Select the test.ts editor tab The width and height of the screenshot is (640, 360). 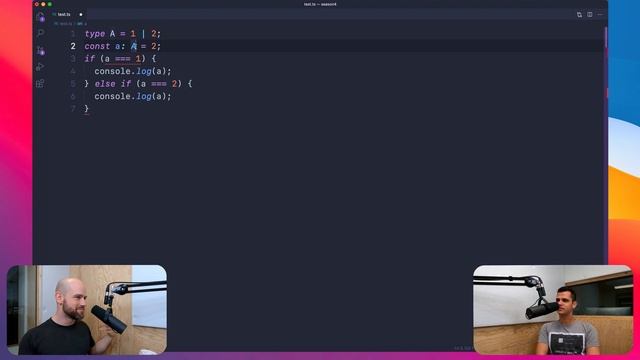click(x=67, y=14)
